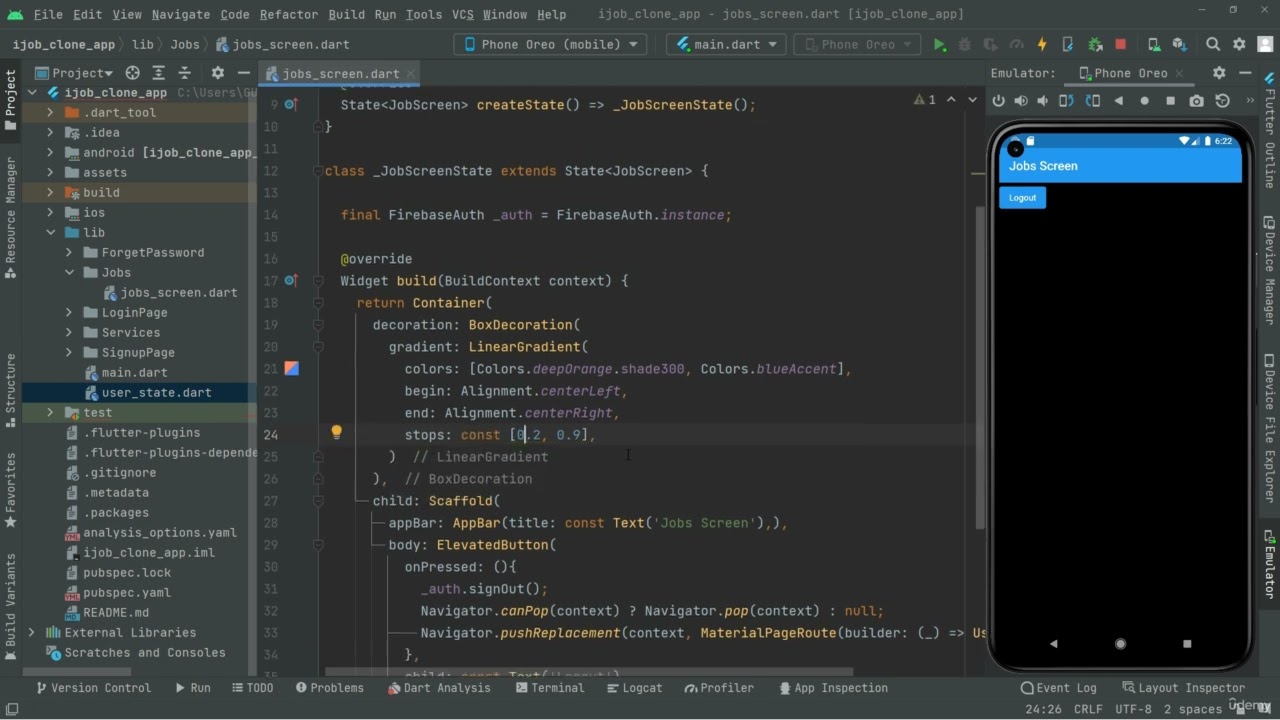Open Search Everywhere magnifier icon
This screenshot has width=1280, height=720.
coord(1213,44)
